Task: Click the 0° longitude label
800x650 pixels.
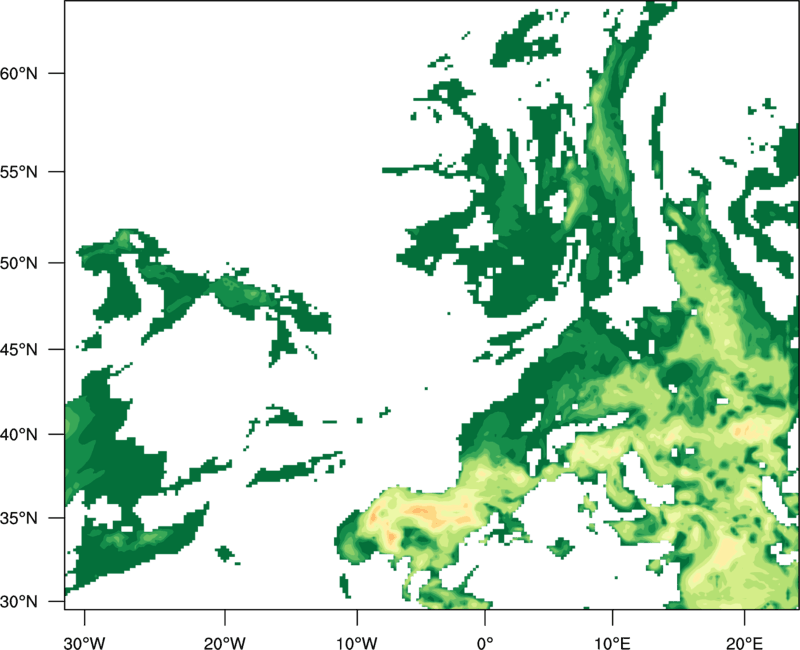Action: [485, 643]
